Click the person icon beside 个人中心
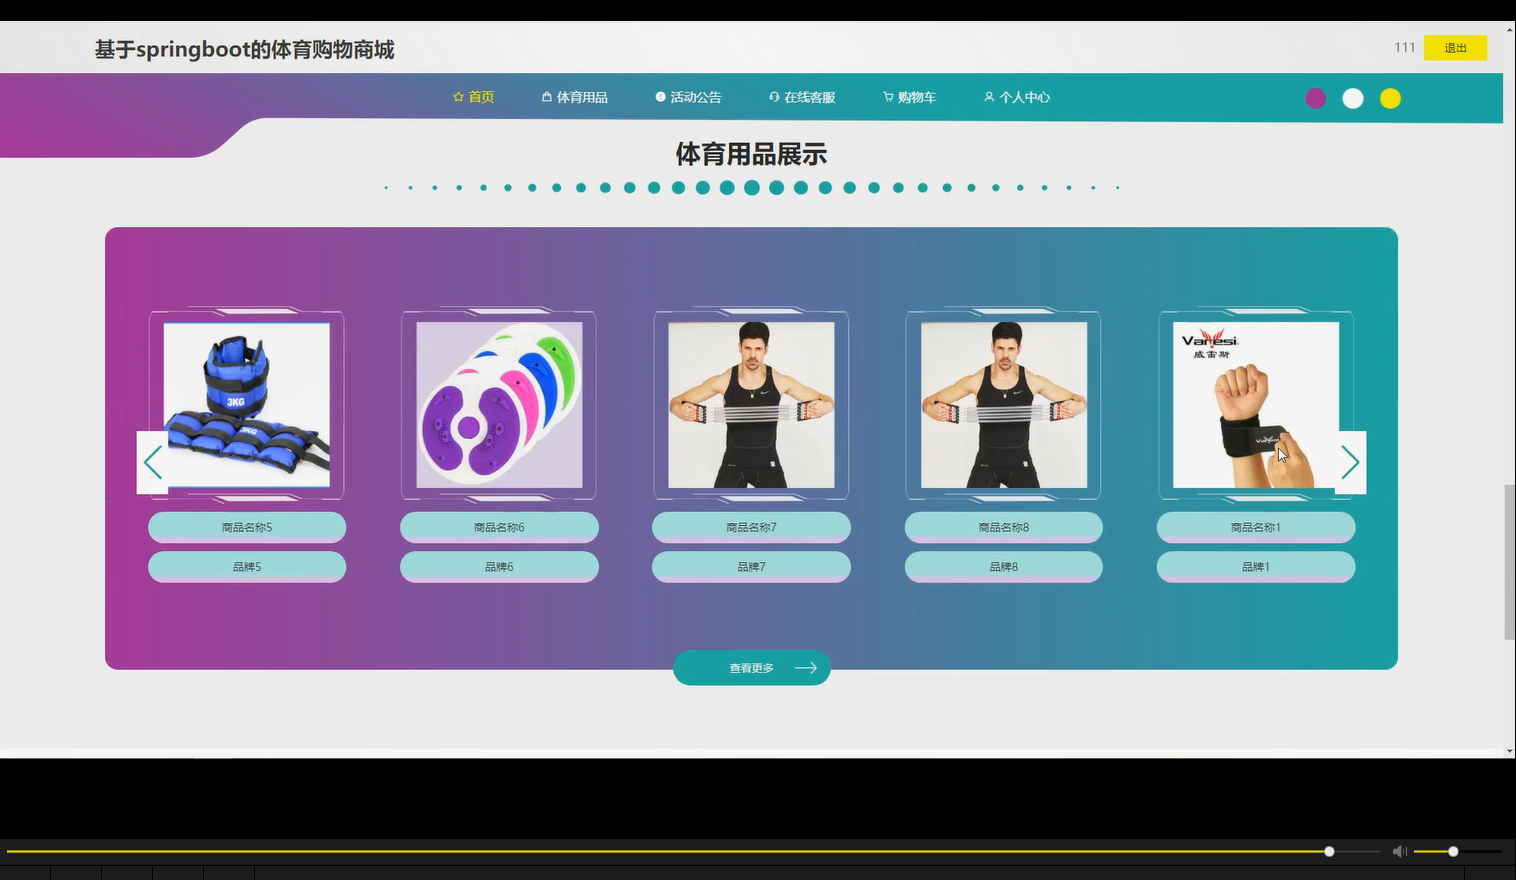The width and height of the screenshot is (1516, 880). click(x=989, y=97)
